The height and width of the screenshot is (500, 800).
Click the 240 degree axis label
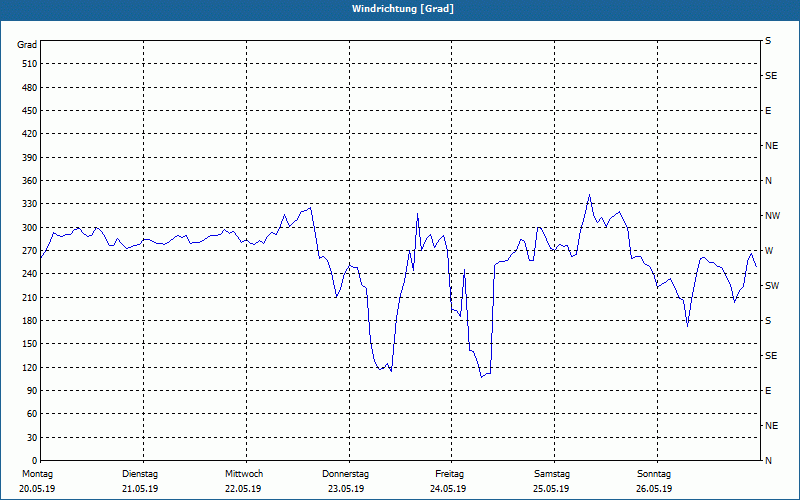pos(30,274)
